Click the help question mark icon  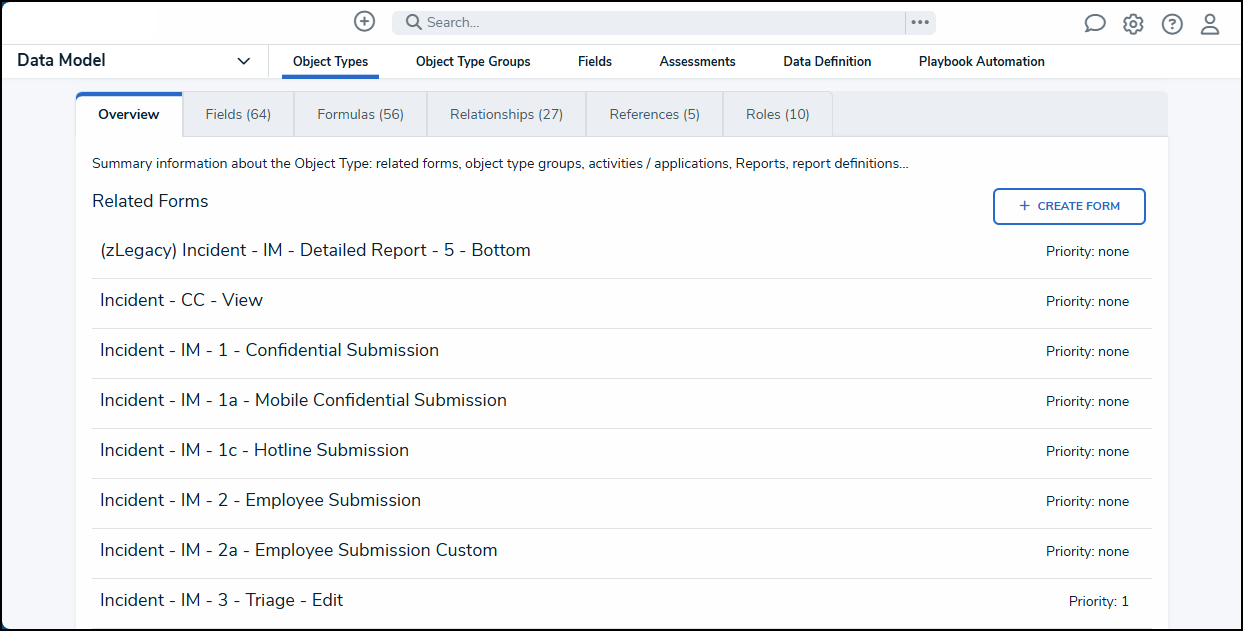pyautogui.click(x=1172, y=23)
